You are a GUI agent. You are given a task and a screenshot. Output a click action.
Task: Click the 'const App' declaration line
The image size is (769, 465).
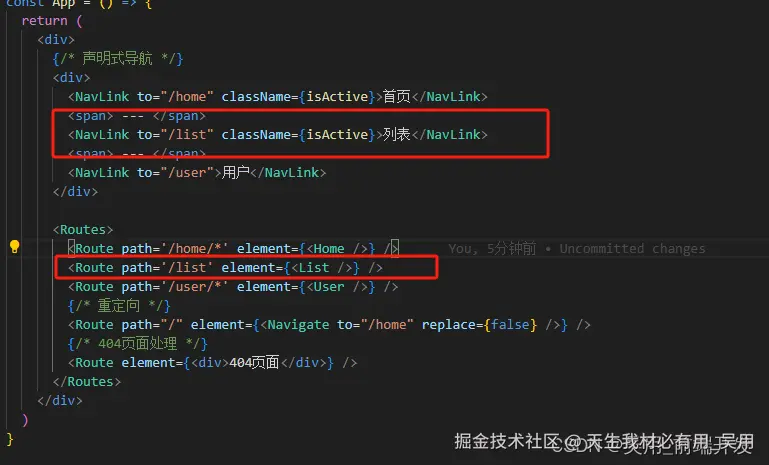[78, 4]
